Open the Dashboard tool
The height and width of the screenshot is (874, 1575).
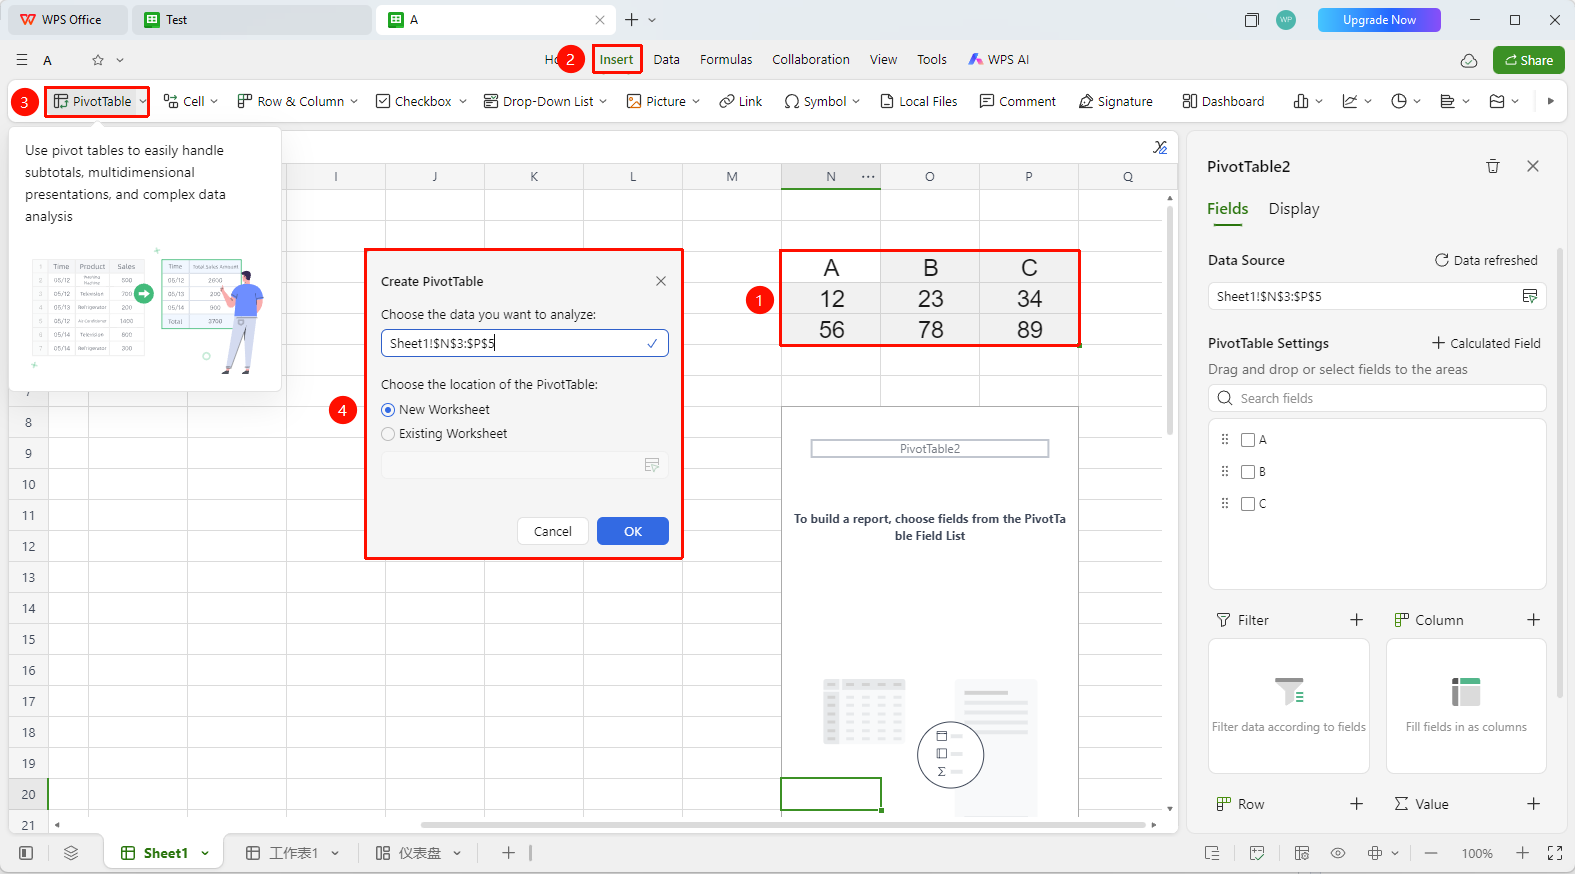coord(1222,101)
